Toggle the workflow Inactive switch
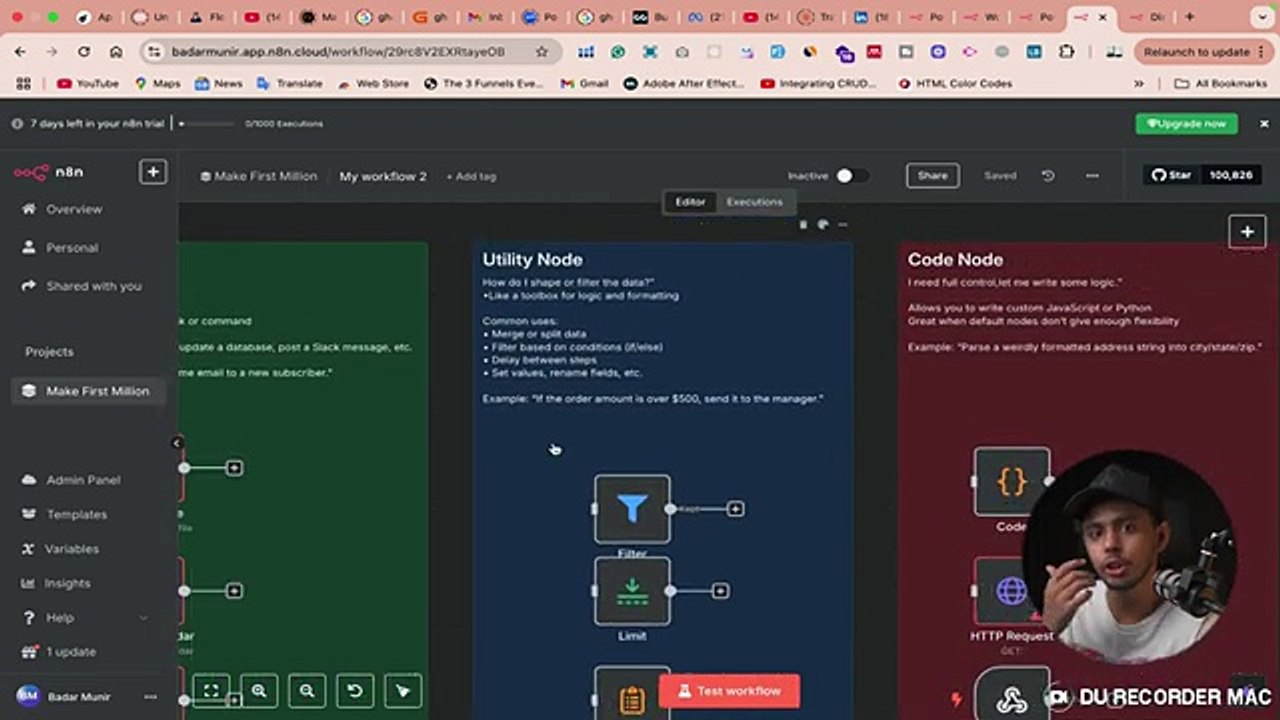1280x720 pixels. (852, 176)
